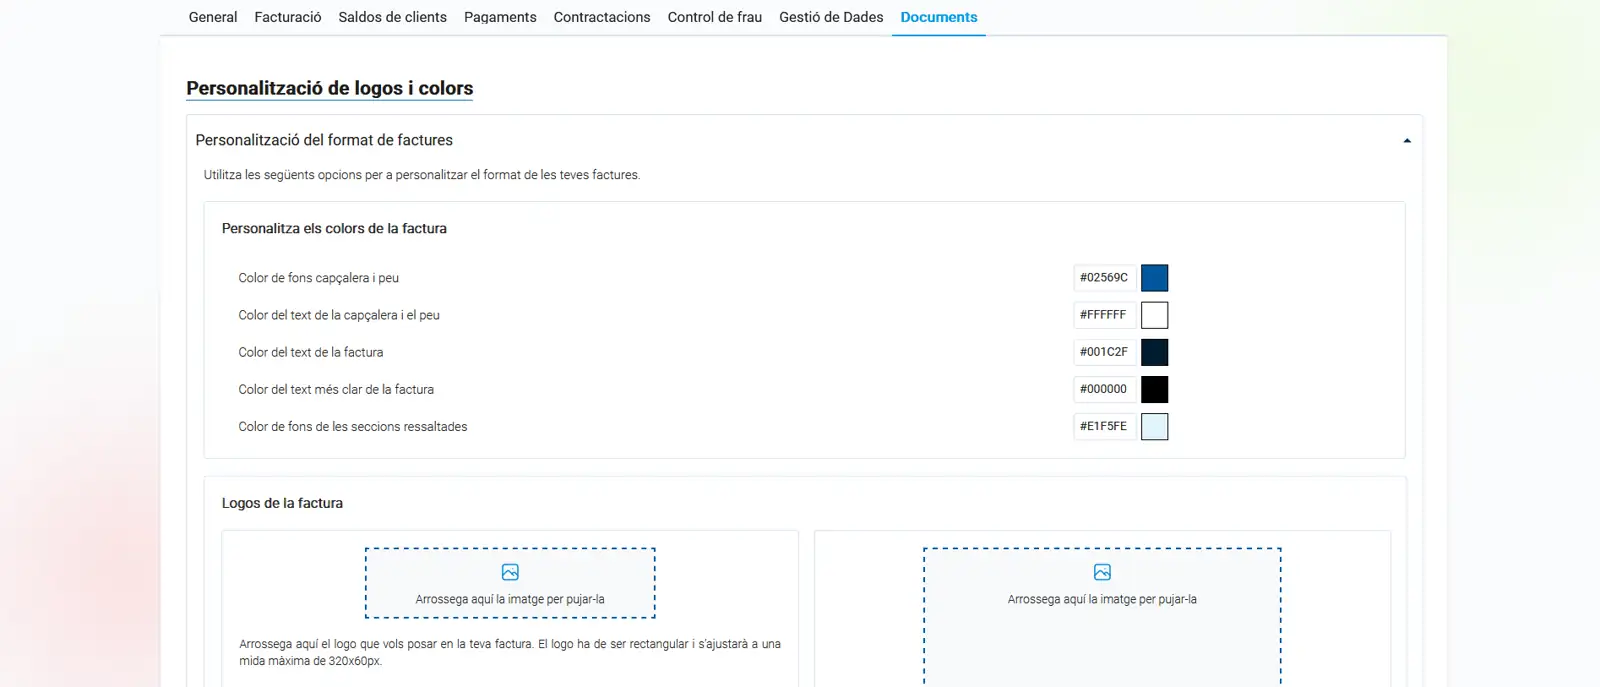Open the Pagaments tab
Screen dimensions: 1600x687
(500, 17)
